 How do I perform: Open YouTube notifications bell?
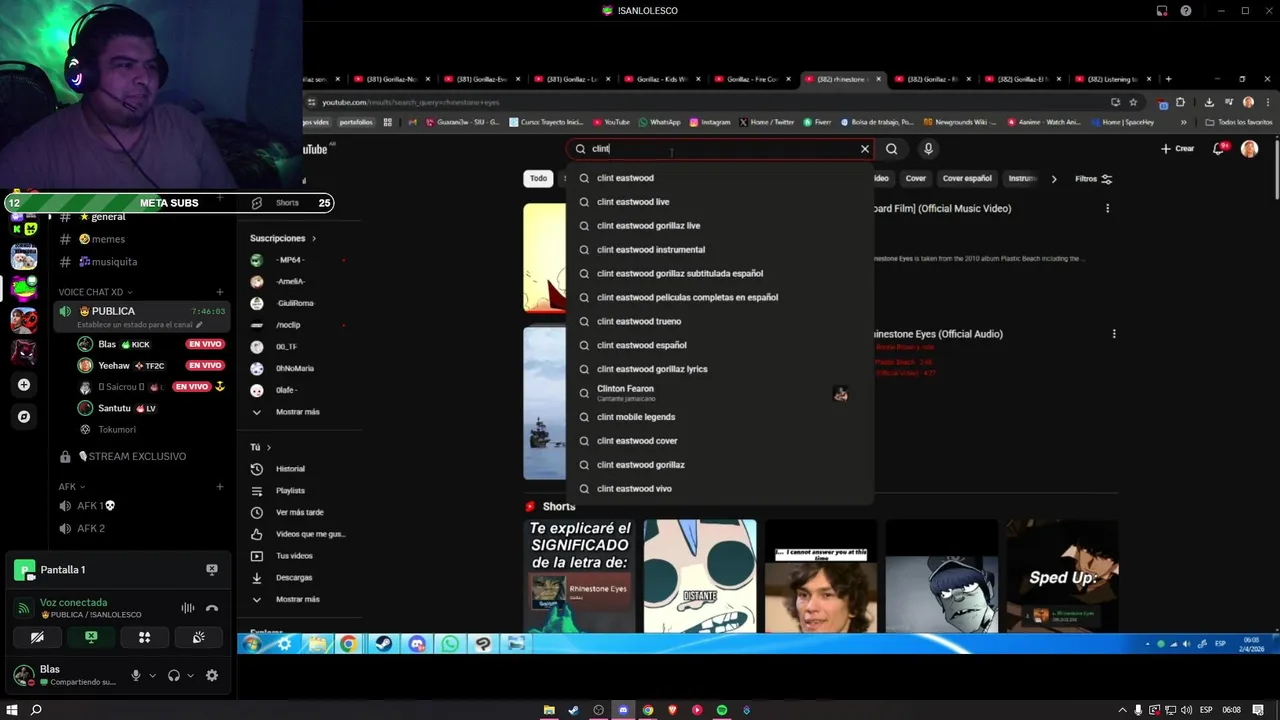tap(1219, 149)
